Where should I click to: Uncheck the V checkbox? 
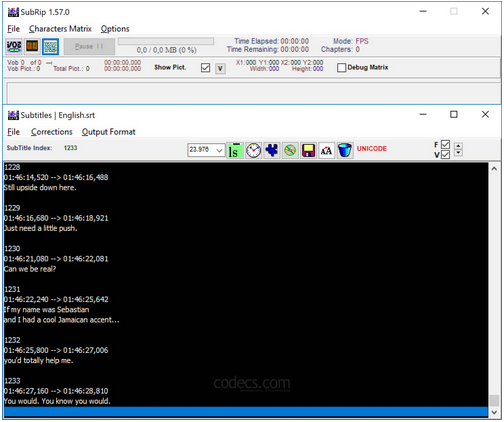pos(445,155)
